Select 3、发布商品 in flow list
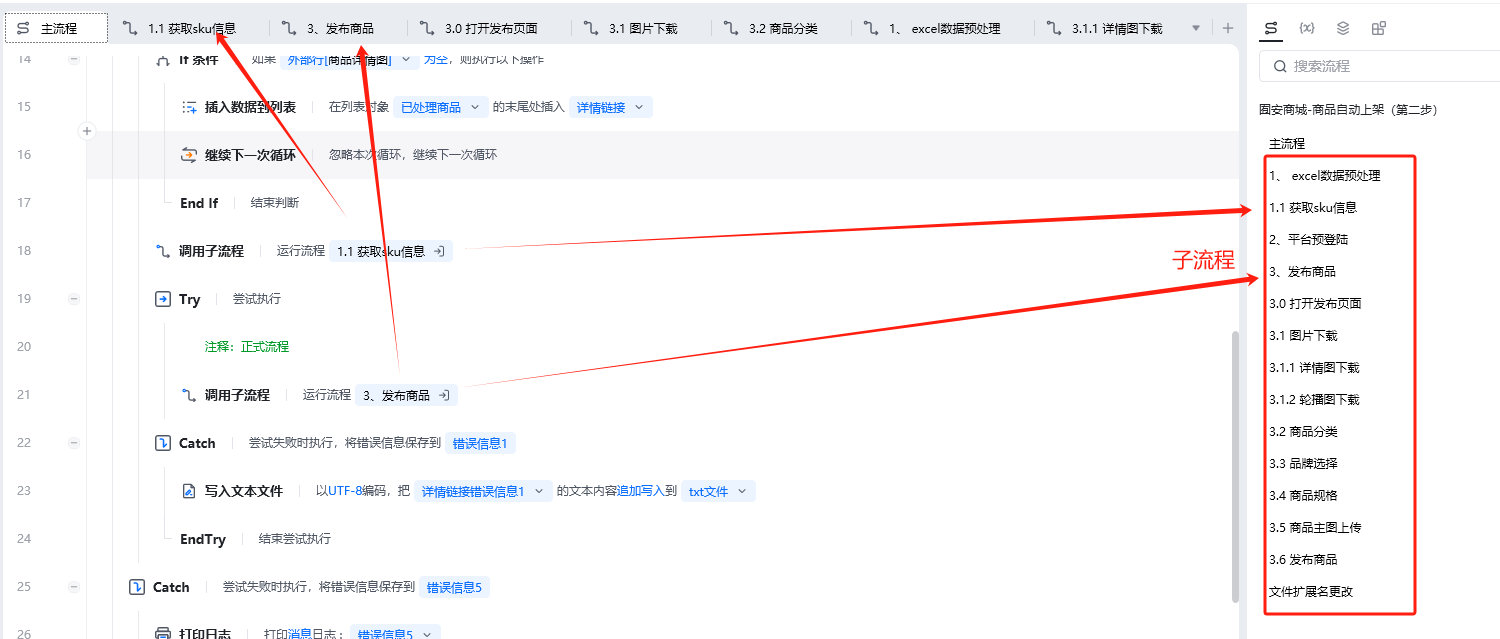The image size is (1500, 639). coord(1302,271)
